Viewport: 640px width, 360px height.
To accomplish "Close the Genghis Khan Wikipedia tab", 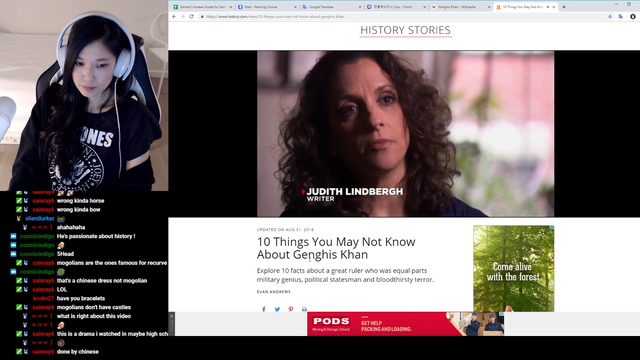I will coord(489,7).
